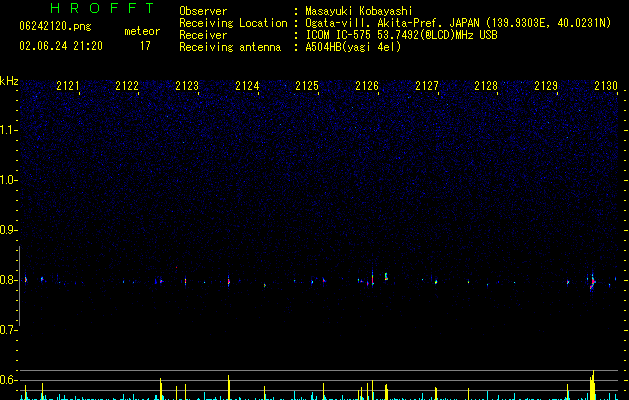This screenshot has height=400, width=629.
Task: Click the 2130 time marker
Action: 606,86
